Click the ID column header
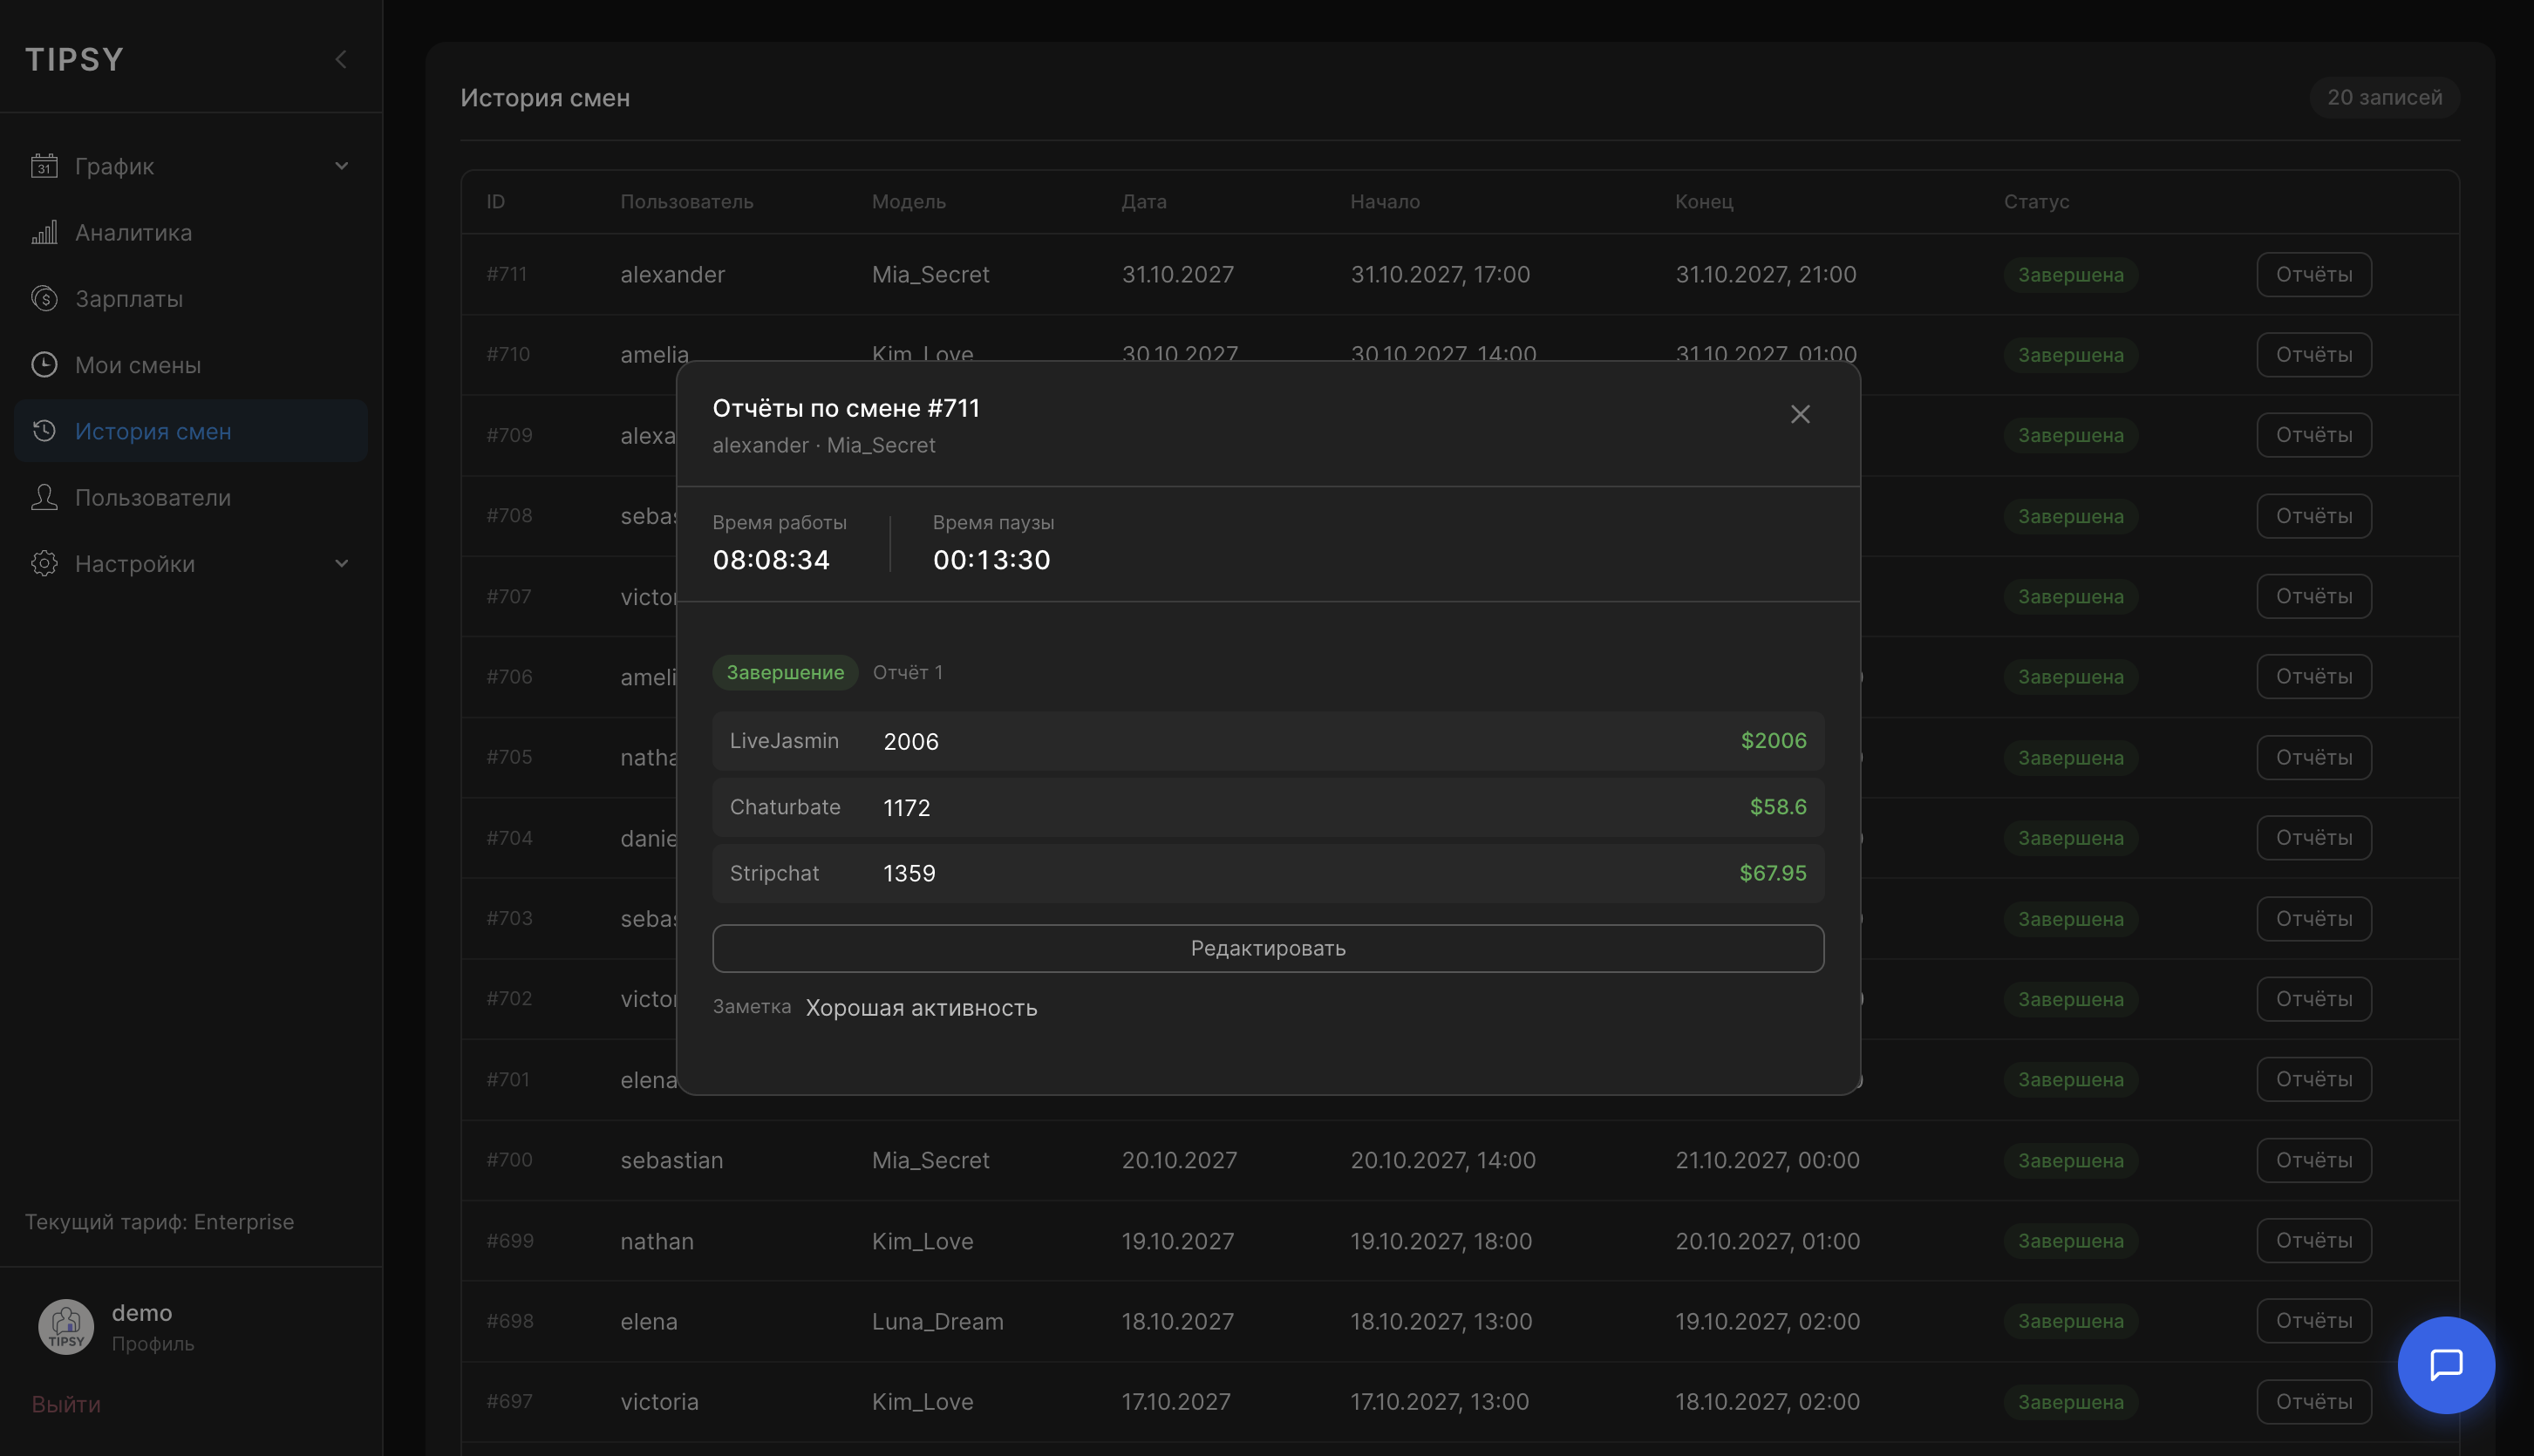Image resolution: width=2534 pixels, height=1456 pixels. pyautogui.click(x=496, y=201)
